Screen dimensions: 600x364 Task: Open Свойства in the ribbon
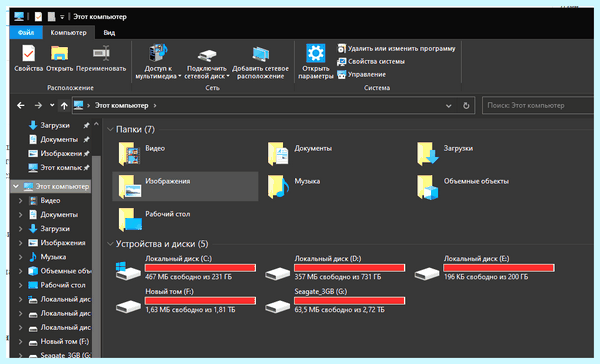(28, 58)
